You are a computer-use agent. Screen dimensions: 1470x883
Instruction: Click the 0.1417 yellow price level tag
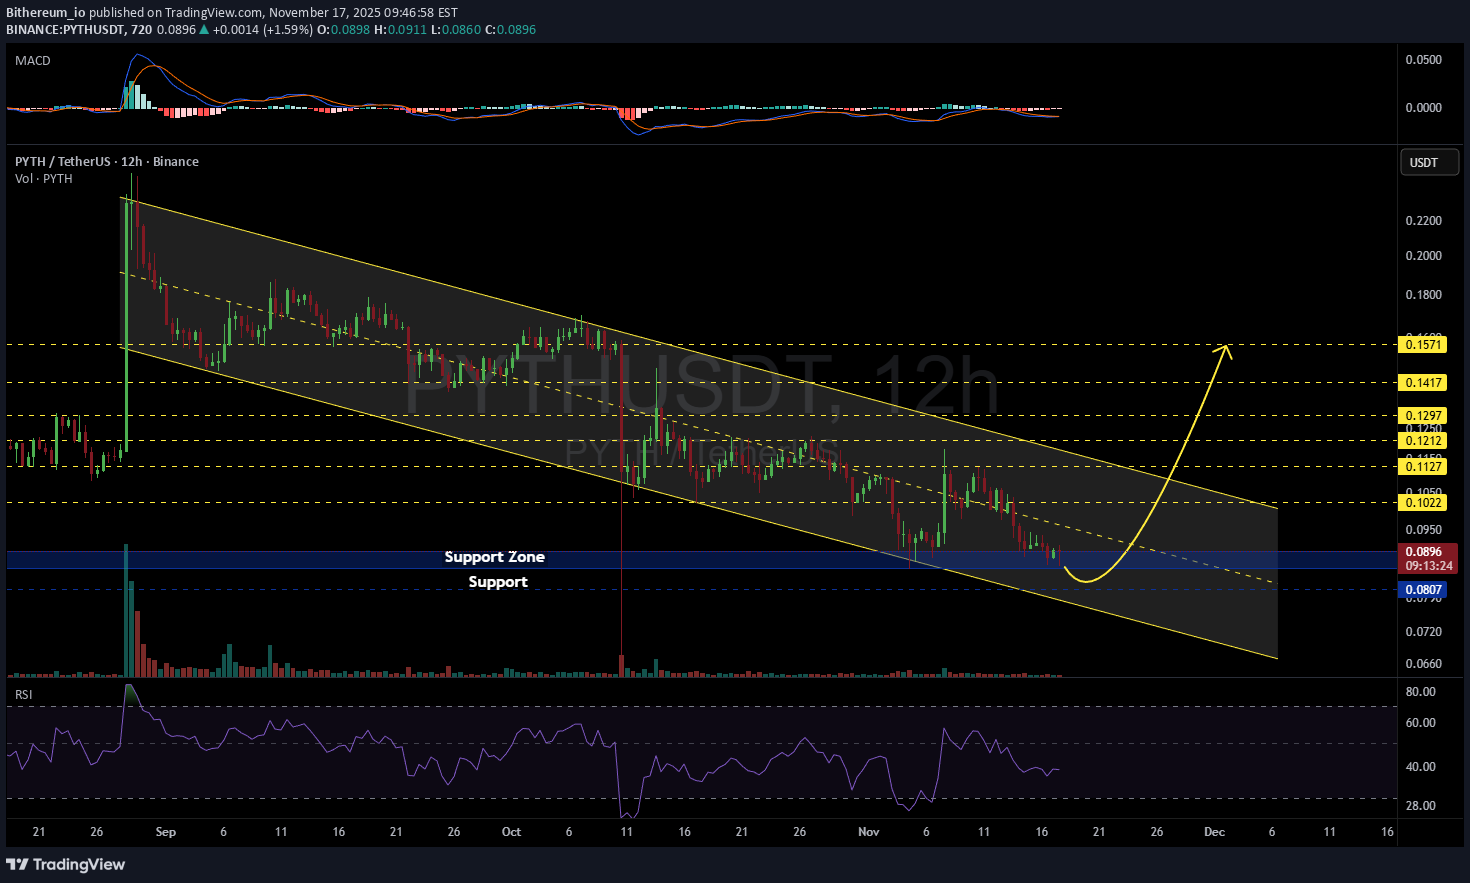(1423, 383)
